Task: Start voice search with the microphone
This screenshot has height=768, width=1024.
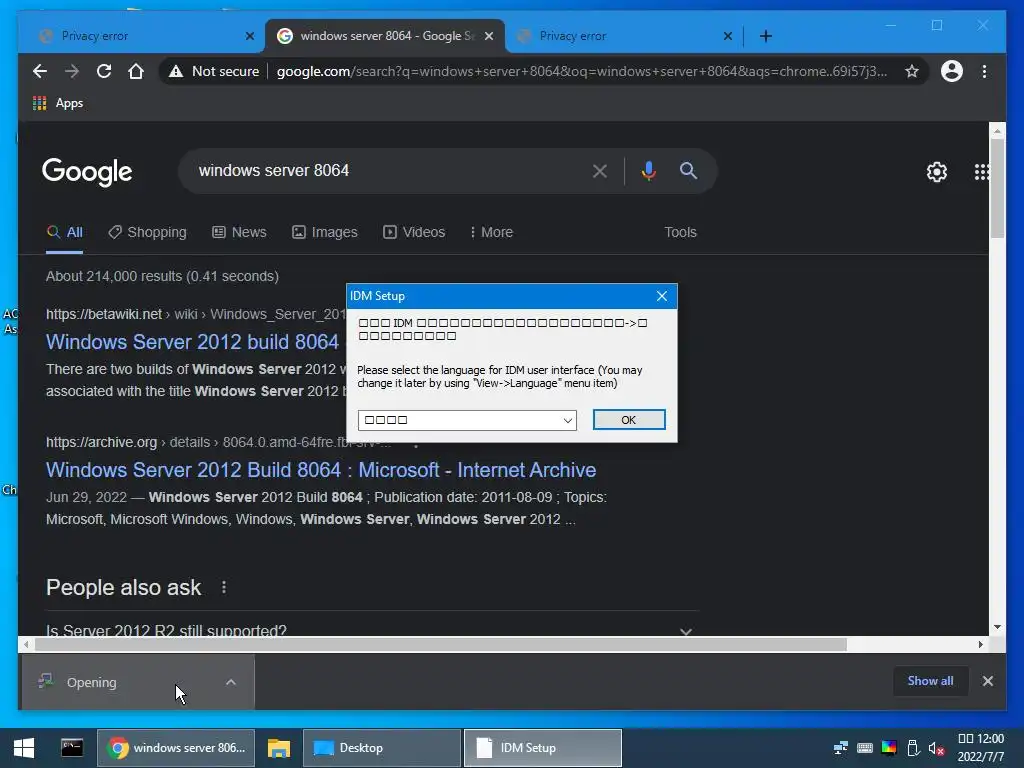Action: tap(648, 171)
